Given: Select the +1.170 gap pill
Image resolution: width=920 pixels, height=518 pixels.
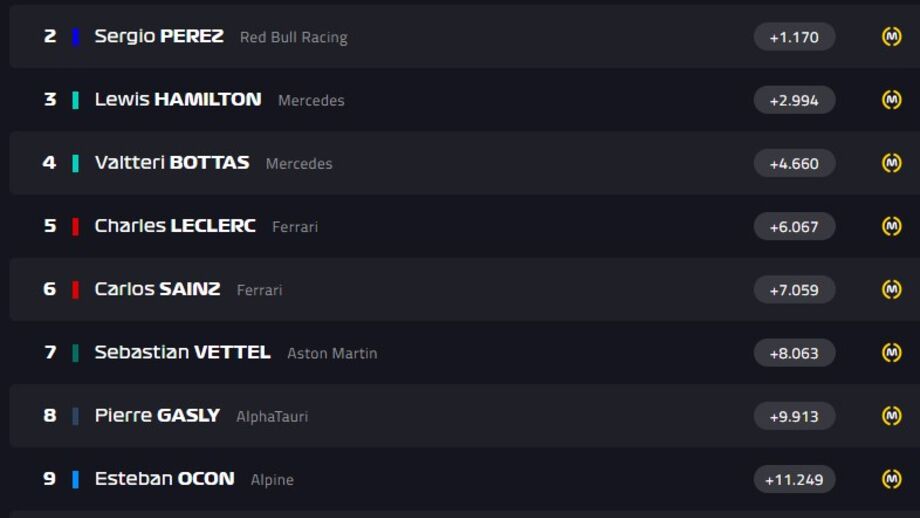Looking at the screenshot, I should point(794,37).
